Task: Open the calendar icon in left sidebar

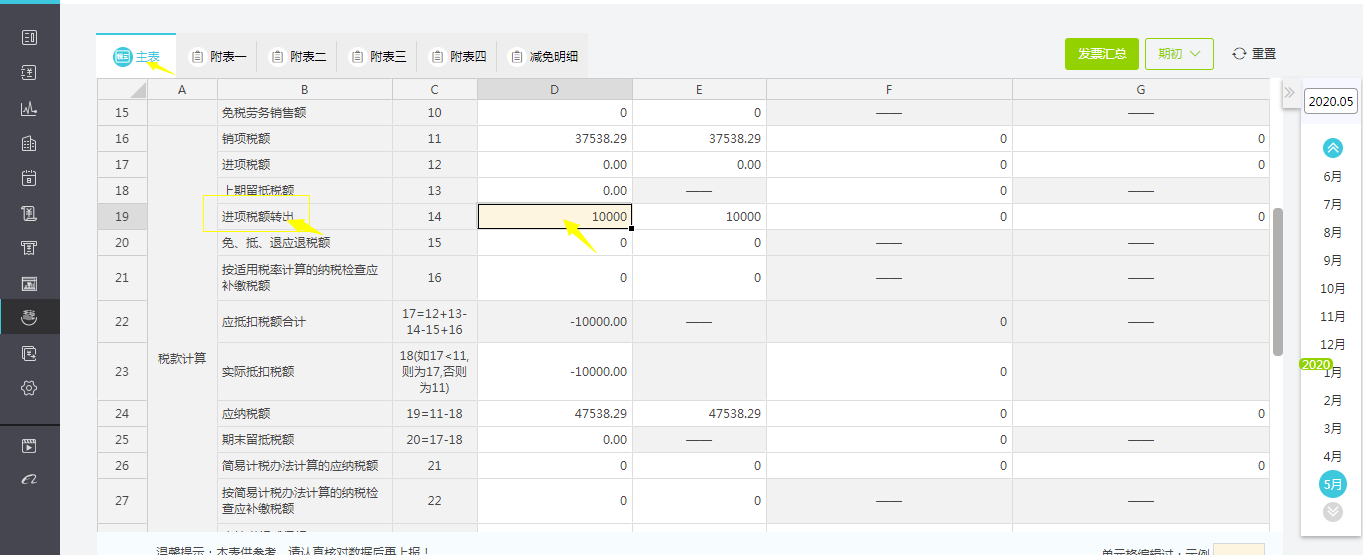Action: coord(29,179)
